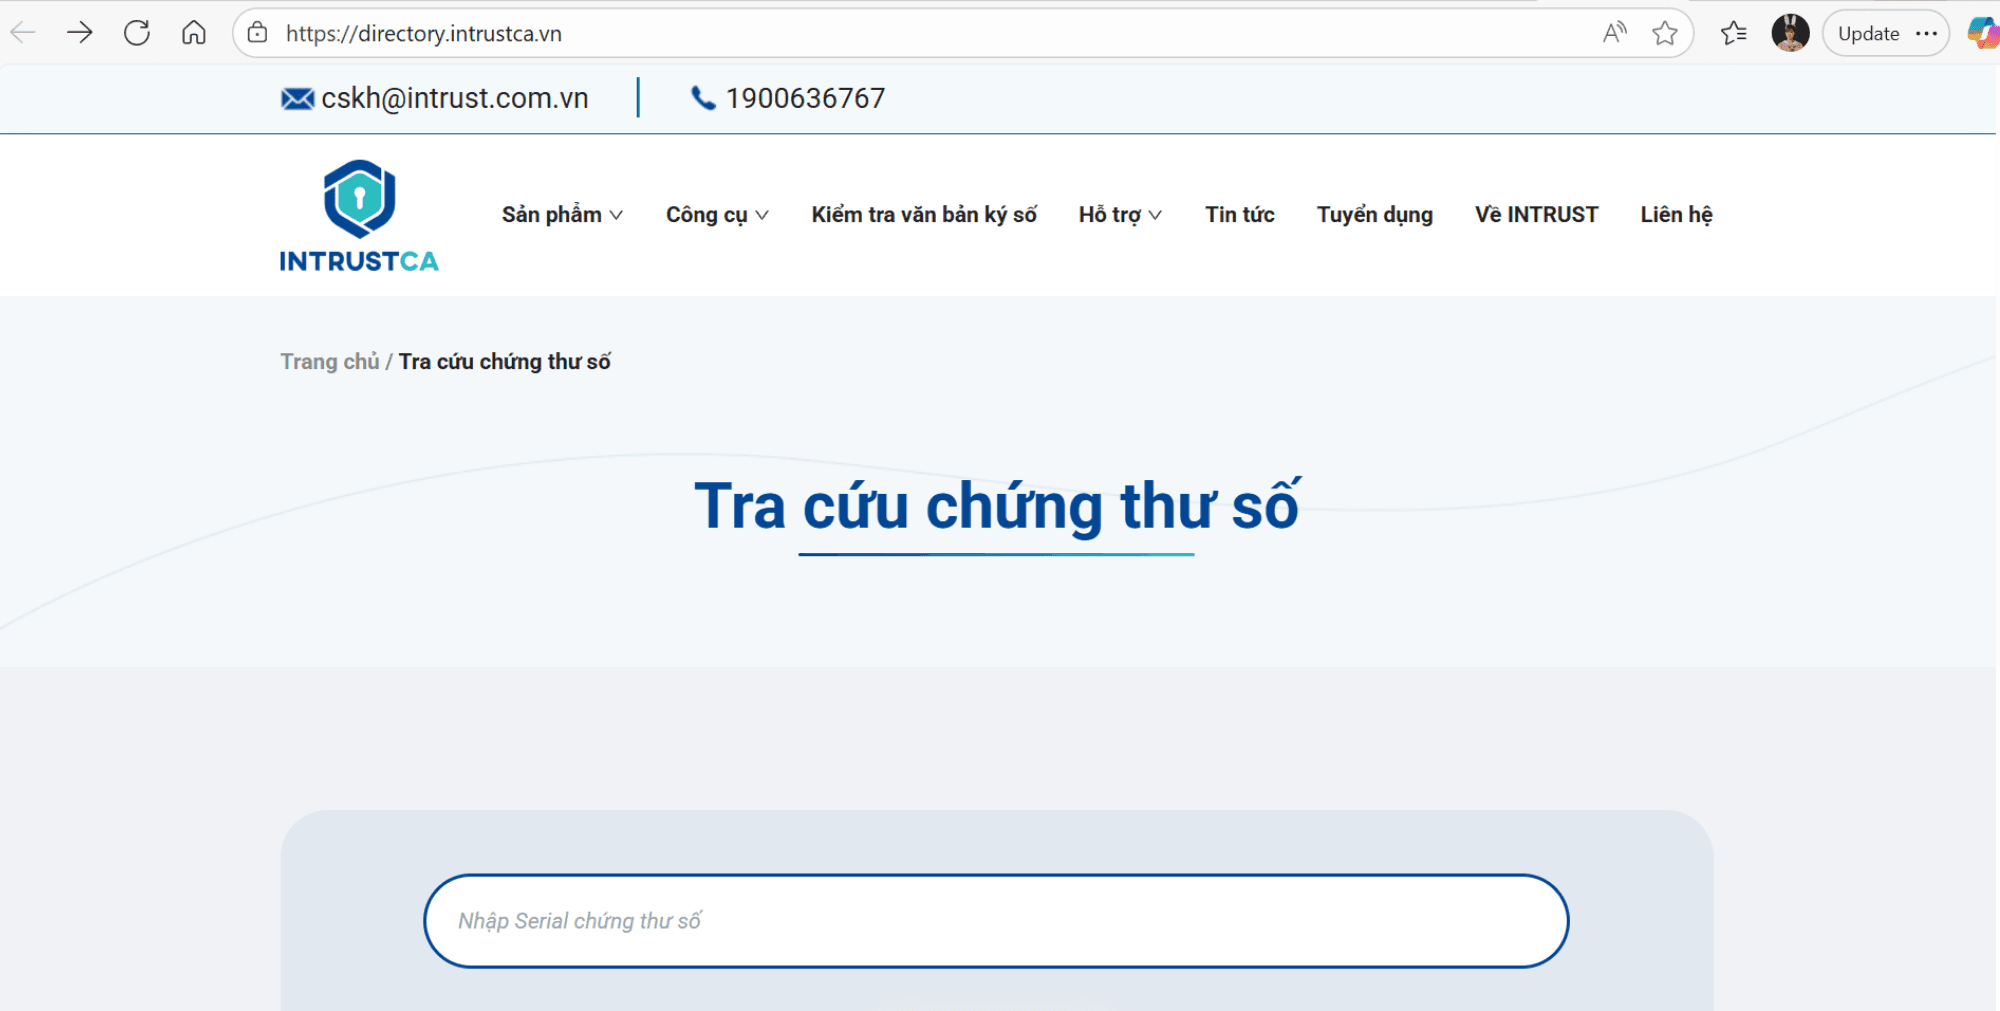Open browser settings ellipsis menu
The width and height of the screenshot is (2000, 1011).
pyautogui.click(x=1927, y=33)
